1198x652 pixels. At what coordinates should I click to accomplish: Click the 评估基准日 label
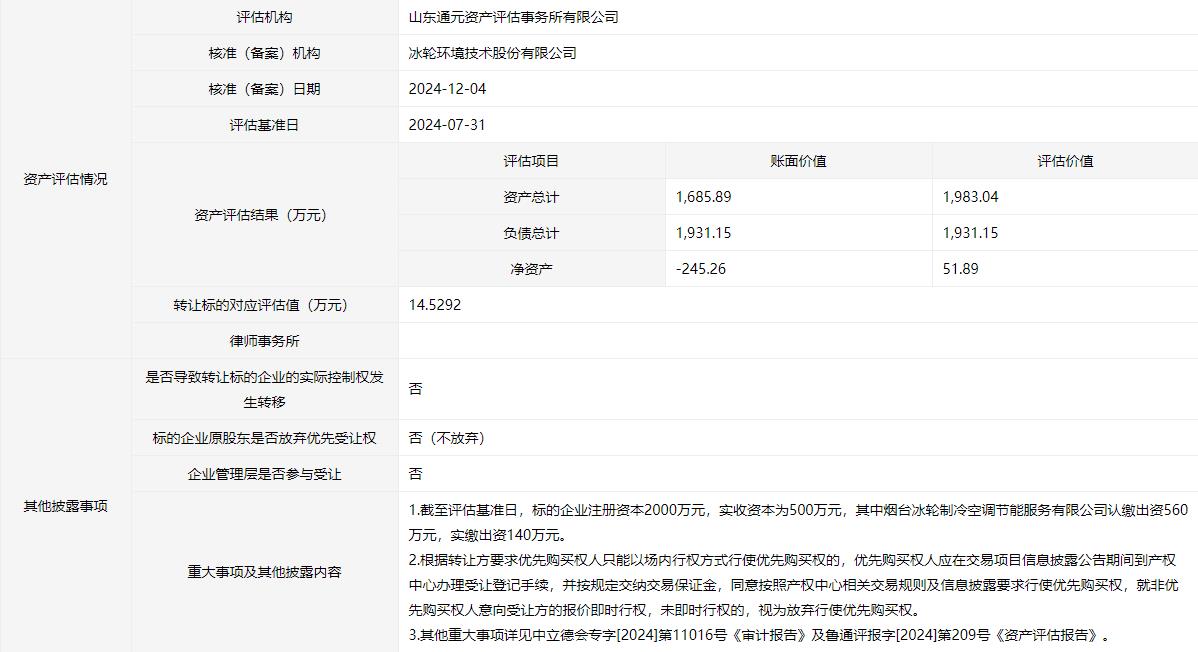264,125
